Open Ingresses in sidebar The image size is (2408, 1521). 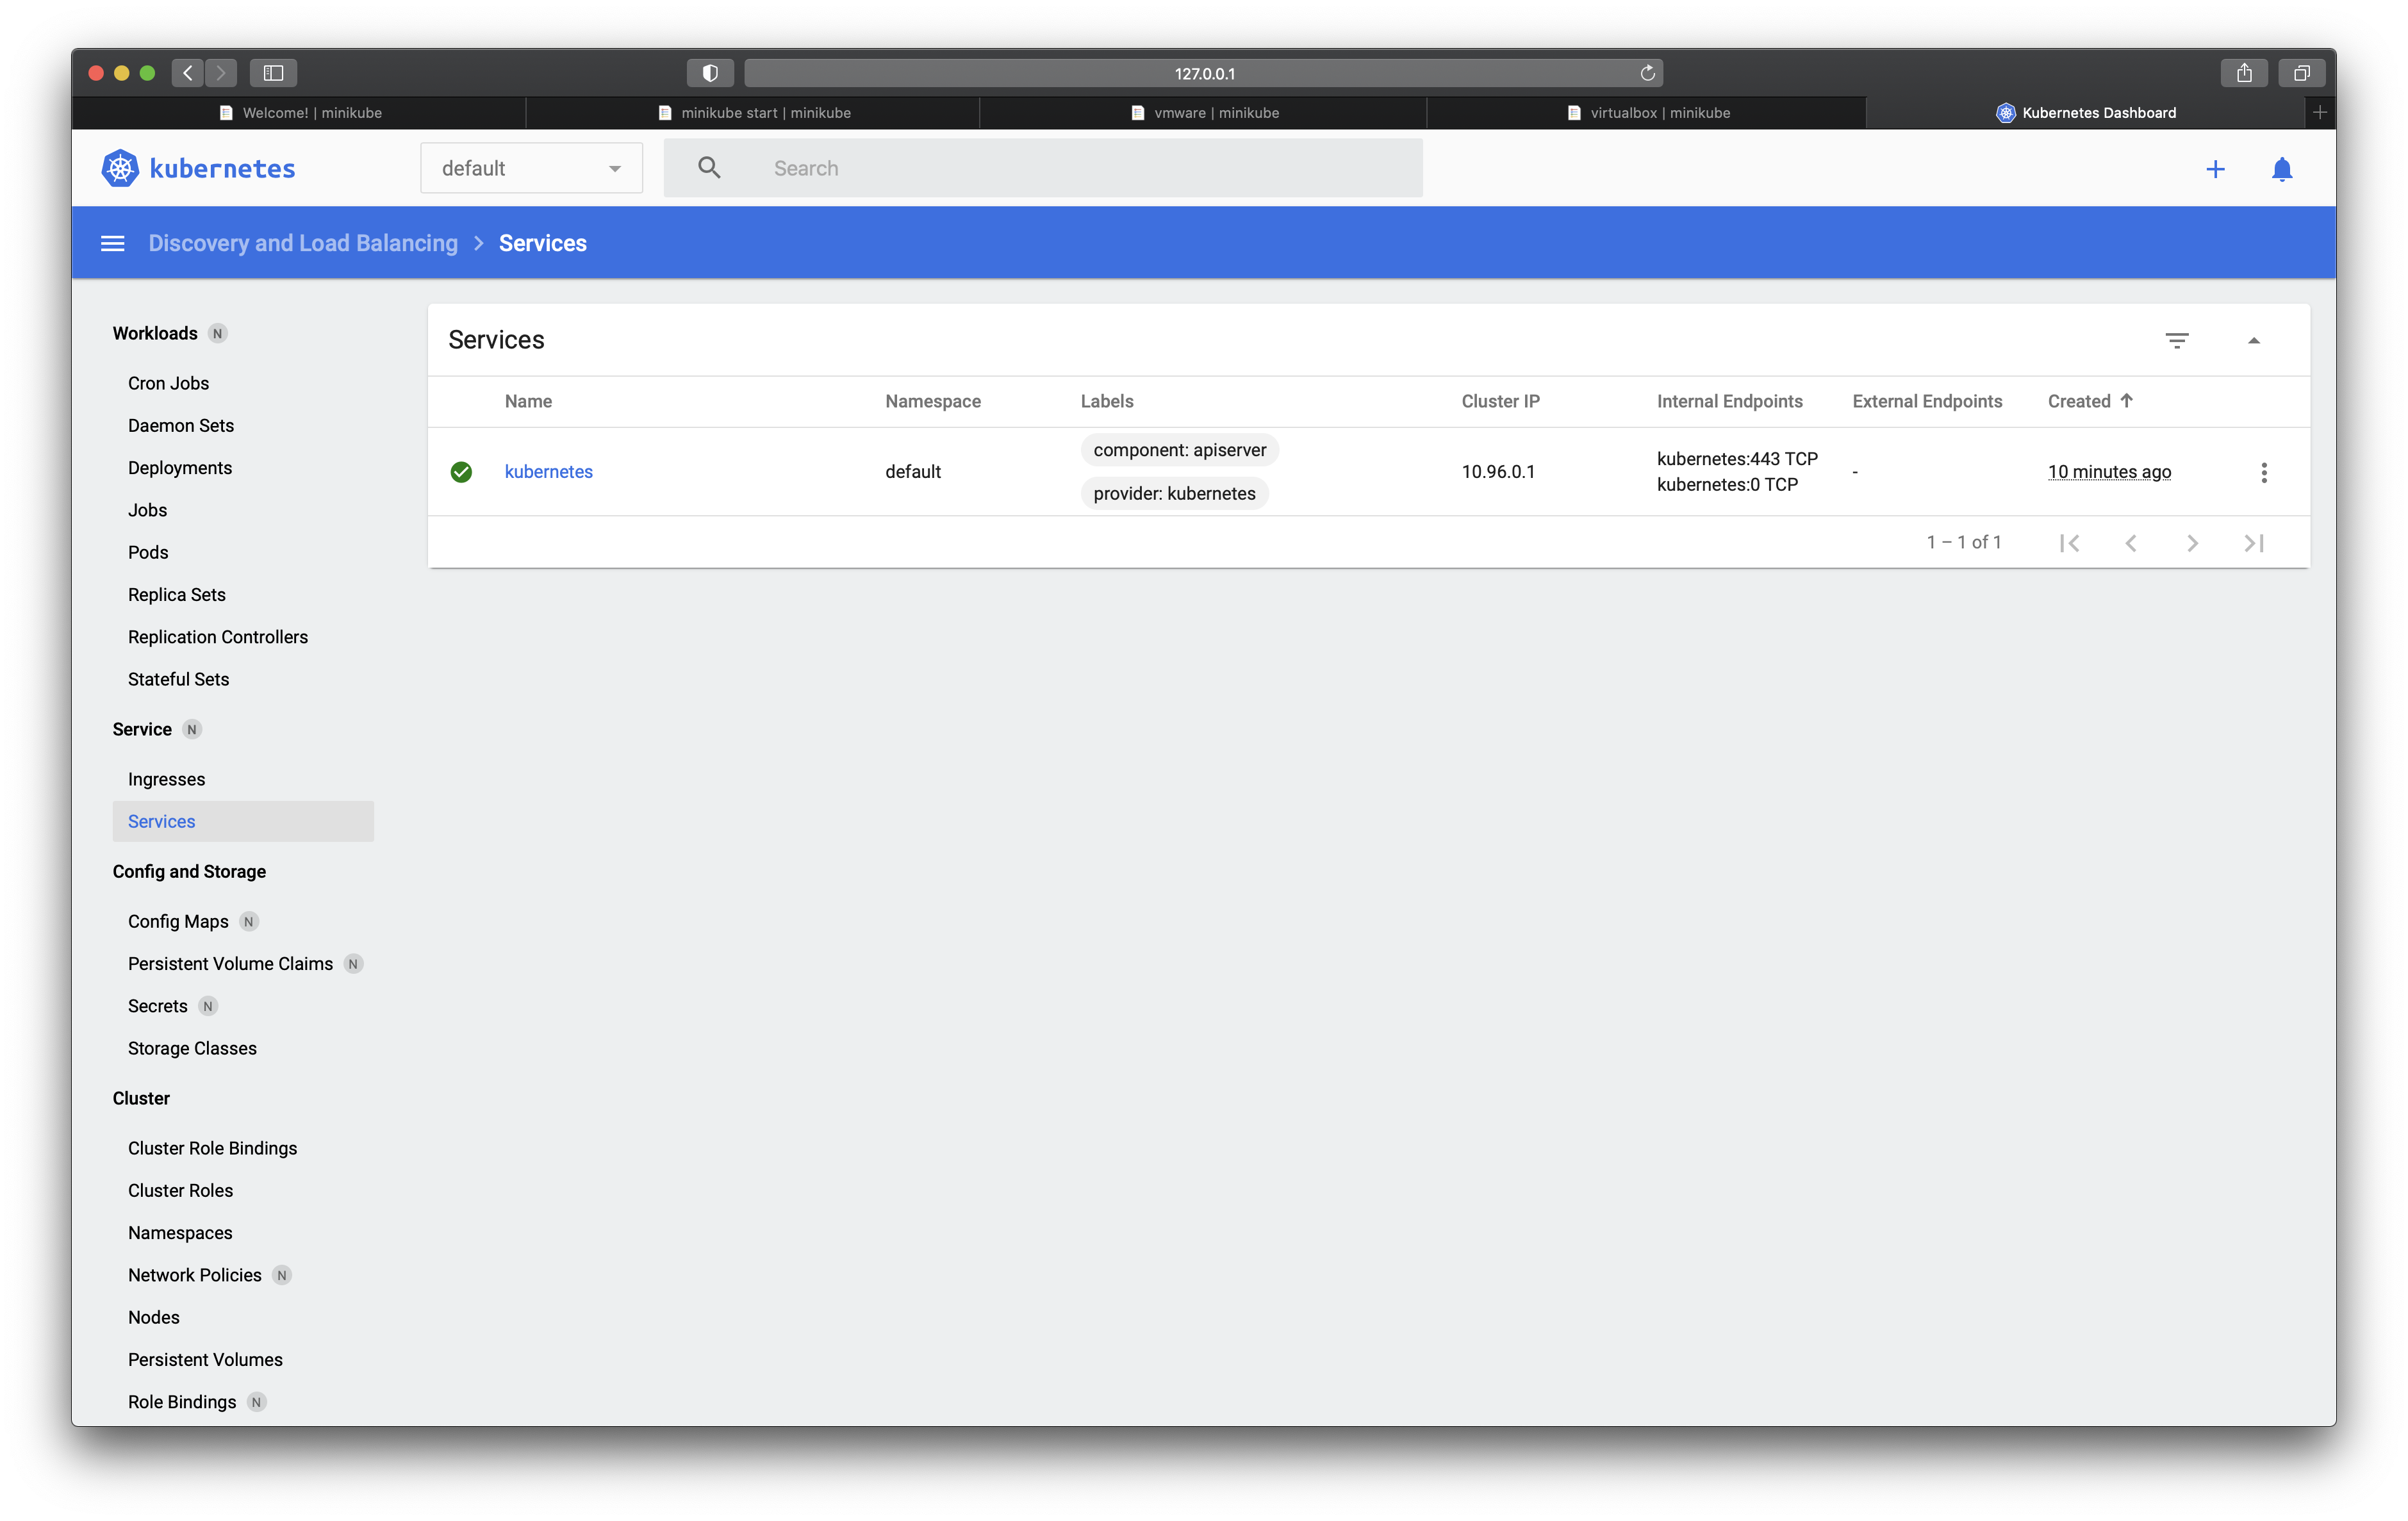pyautogui.click(x=166, y=779)
